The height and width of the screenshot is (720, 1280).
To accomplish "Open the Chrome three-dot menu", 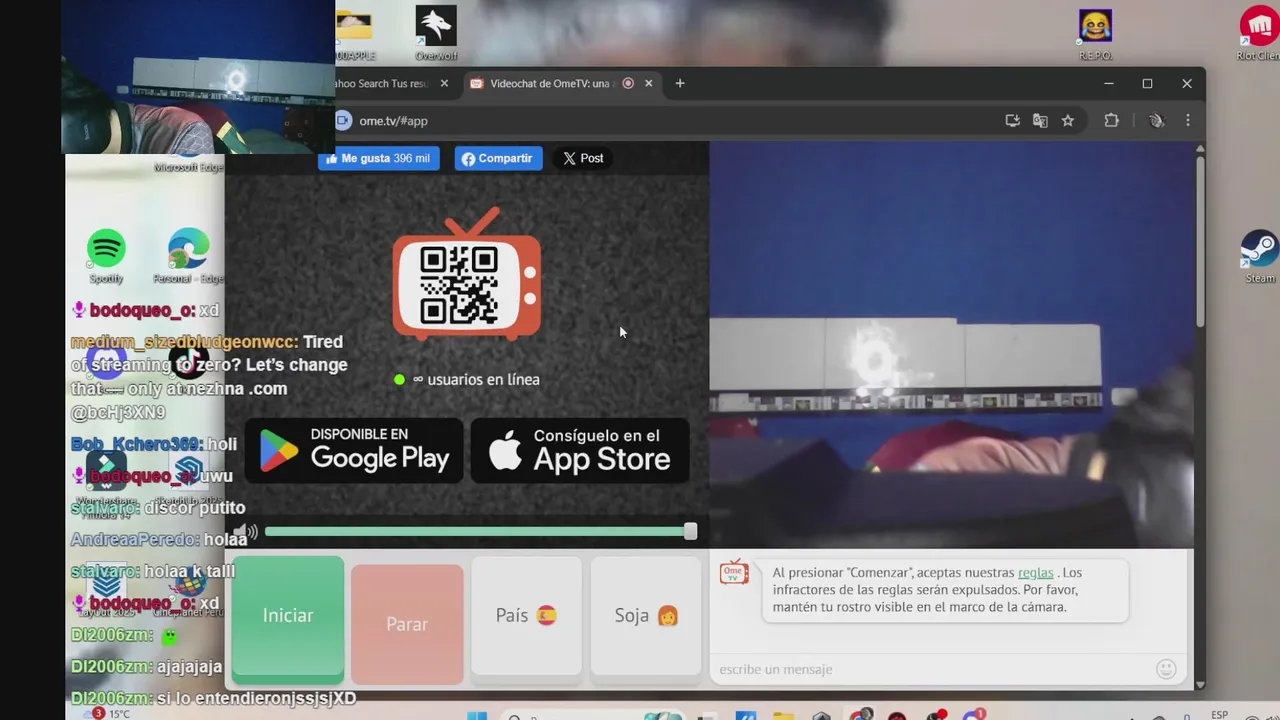I will (1188, 121).
